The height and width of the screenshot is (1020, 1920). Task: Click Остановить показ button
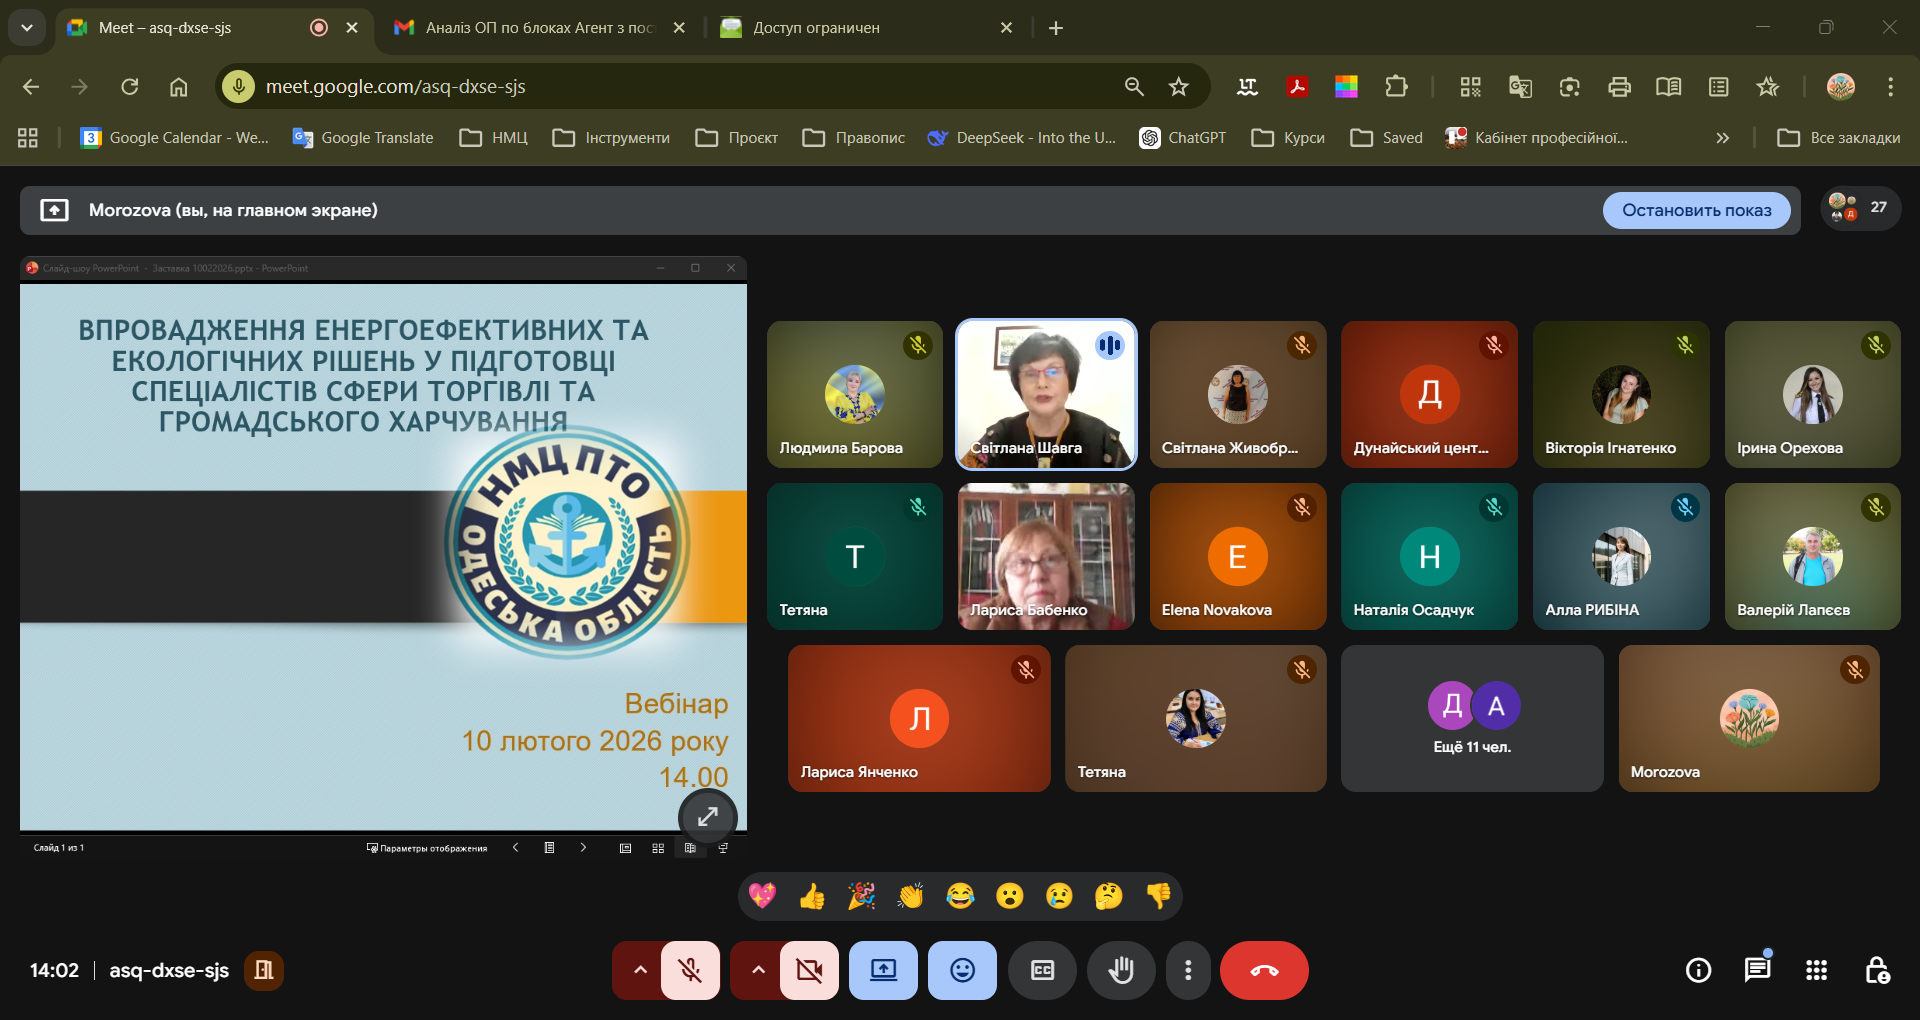(1696, 210)
